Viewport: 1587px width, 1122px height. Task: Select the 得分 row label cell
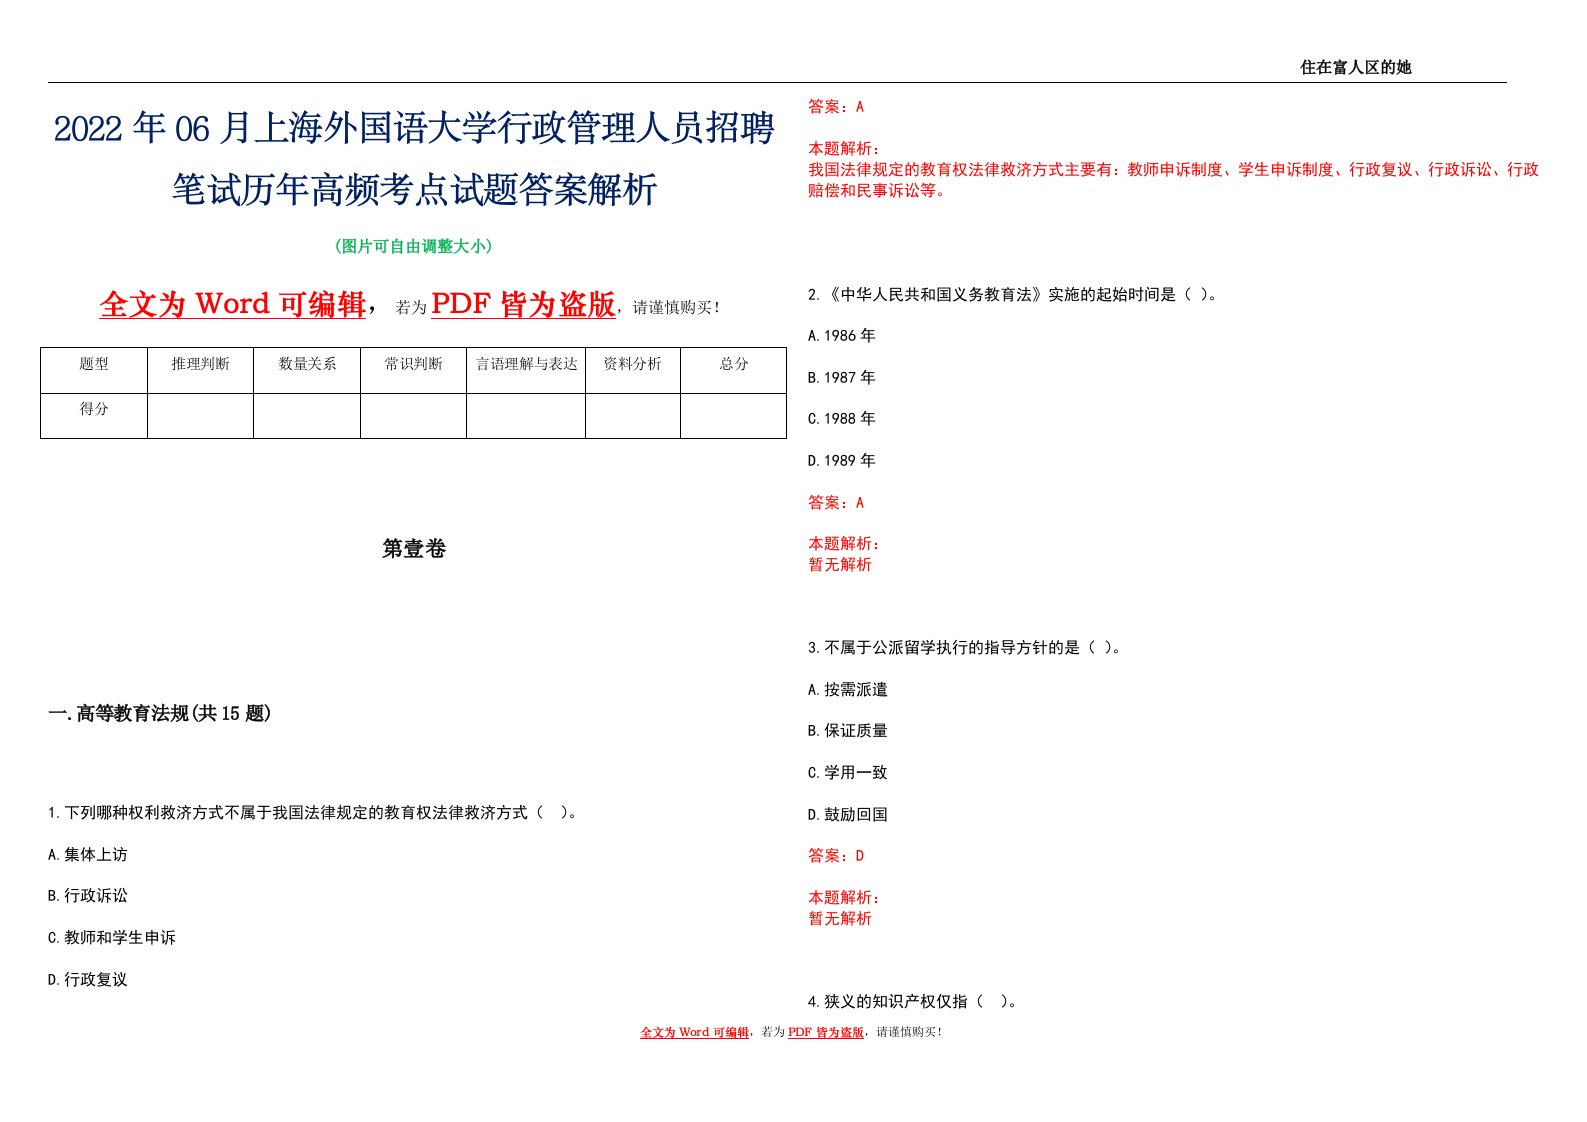pos(94,415)
